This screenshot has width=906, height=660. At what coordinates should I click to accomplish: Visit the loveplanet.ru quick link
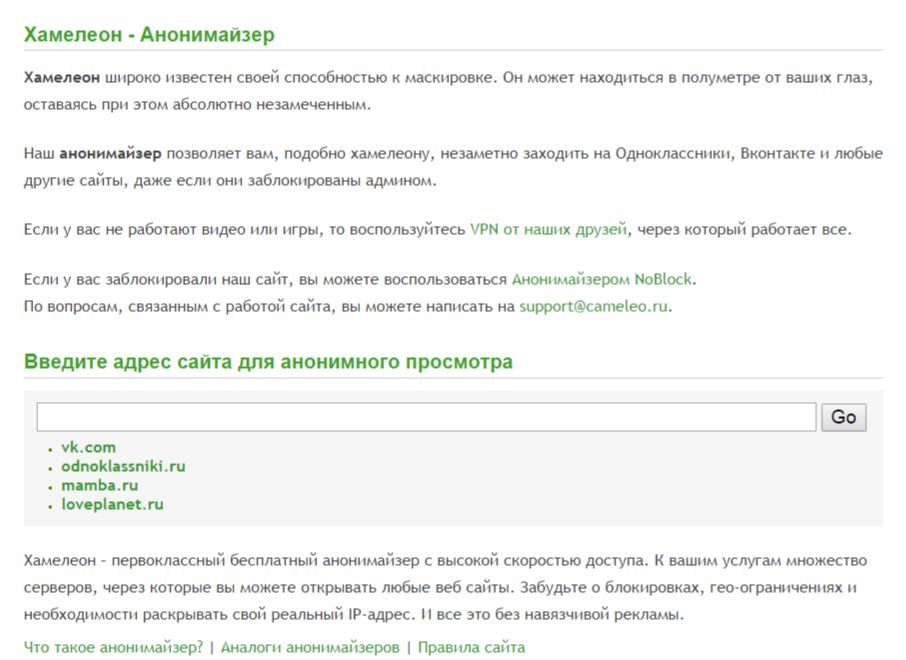click(x=112, y=504)
